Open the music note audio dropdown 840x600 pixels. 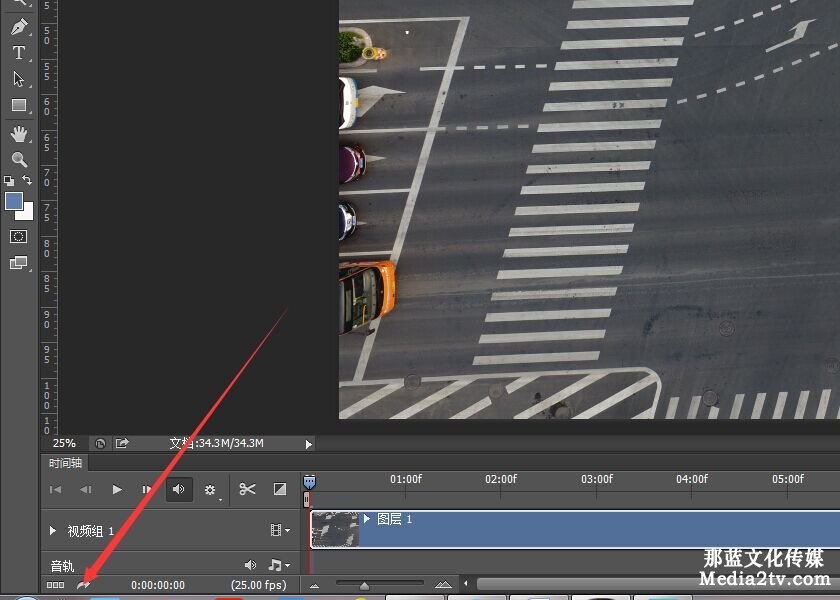[279, 565]
